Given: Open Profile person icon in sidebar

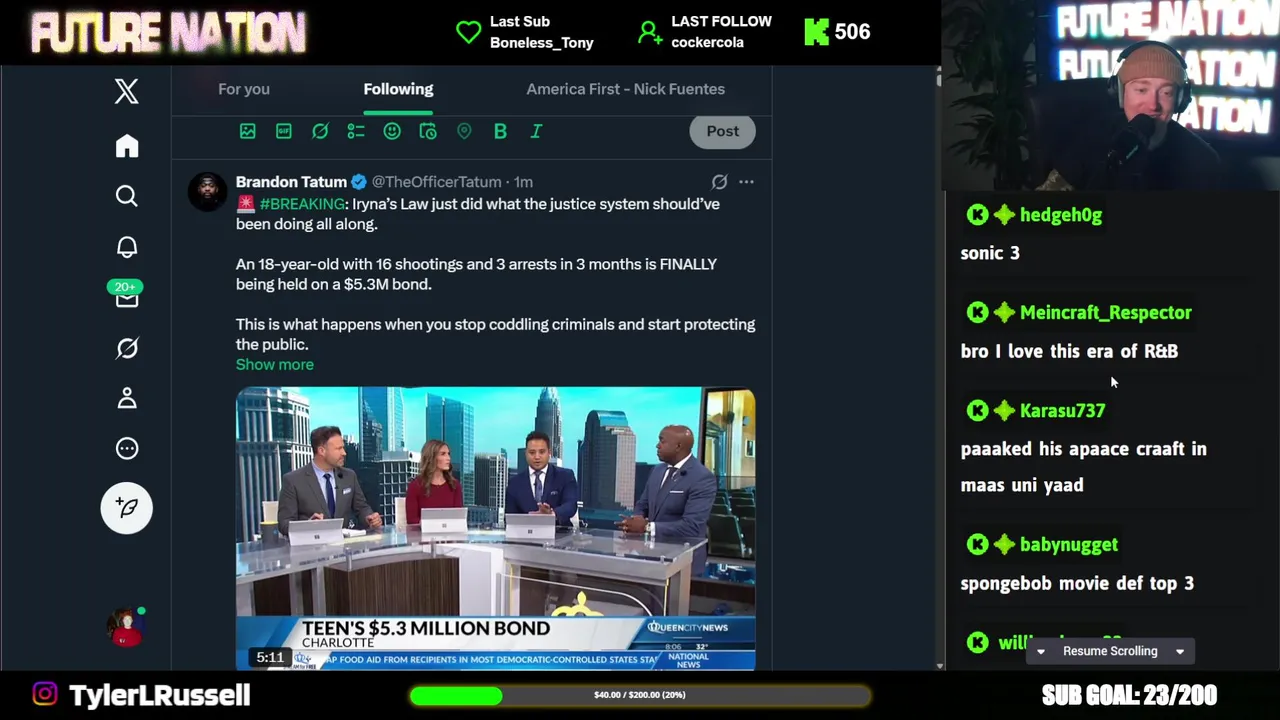Looking at the screenshot, I should coord(126,398).
